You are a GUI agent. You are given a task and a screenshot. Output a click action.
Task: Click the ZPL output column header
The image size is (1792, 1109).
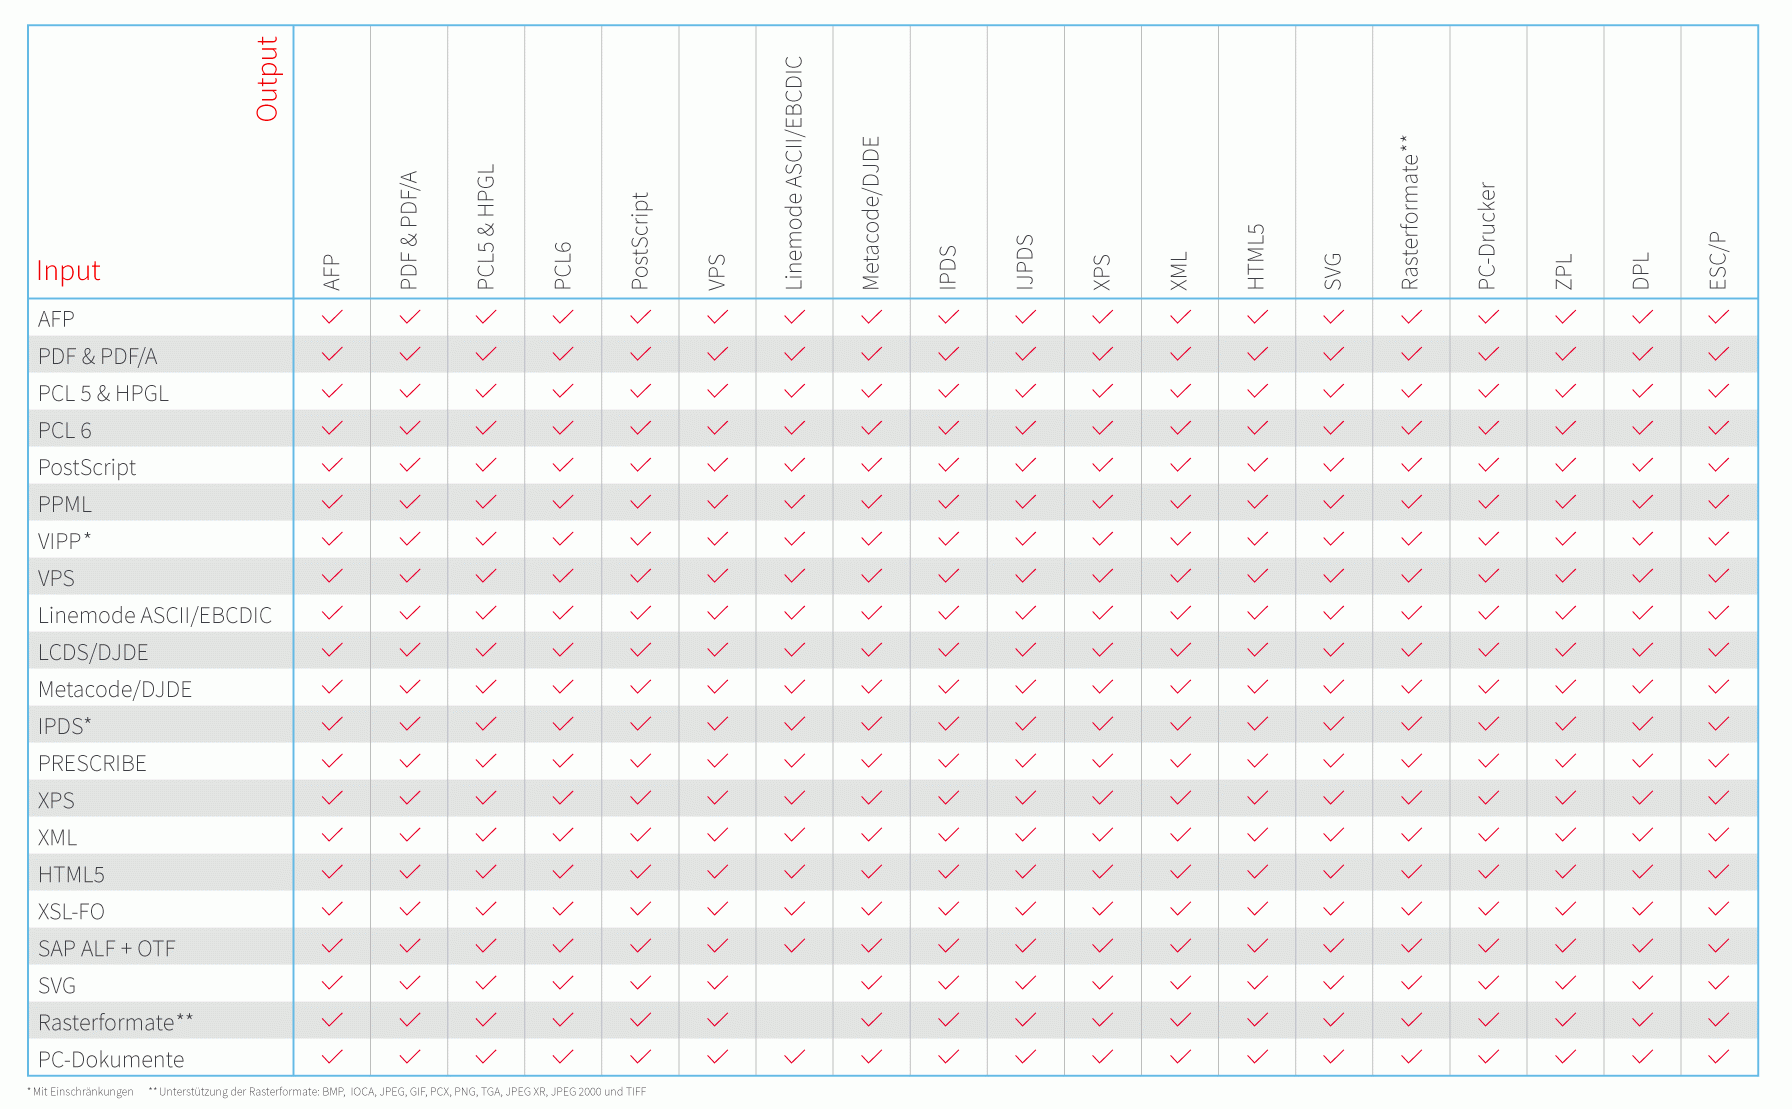point(1565,272)
